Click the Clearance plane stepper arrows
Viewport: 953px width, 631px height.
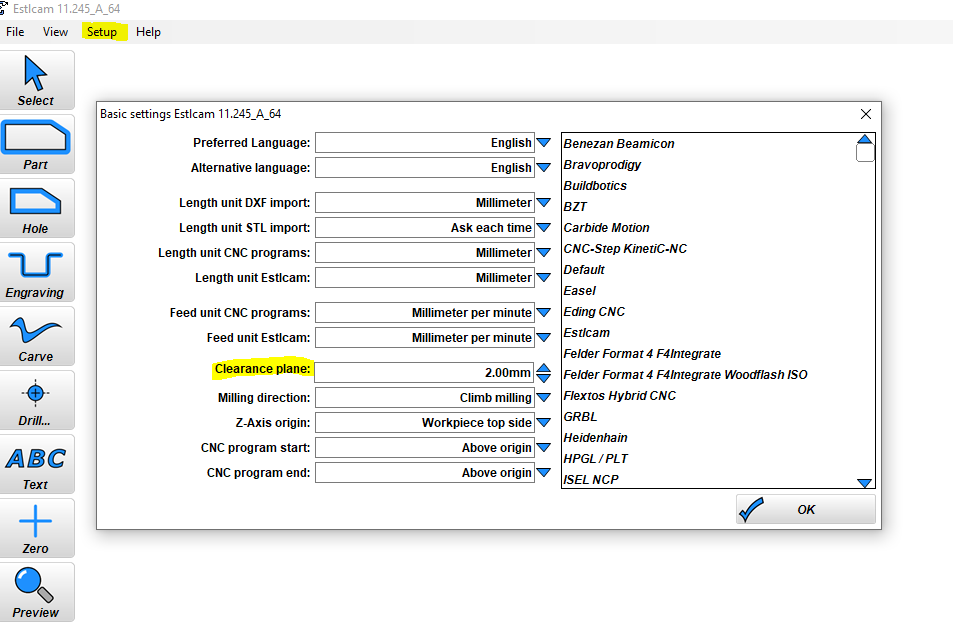coord(544,373)
